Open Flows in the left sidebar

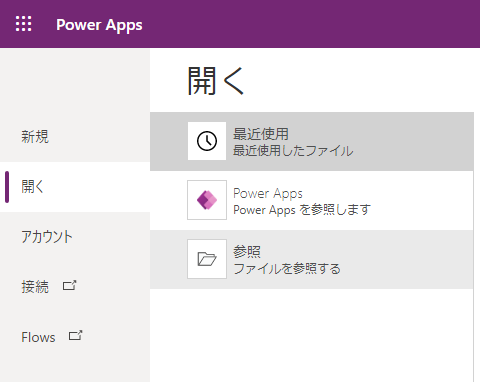(x=75, y=337)
